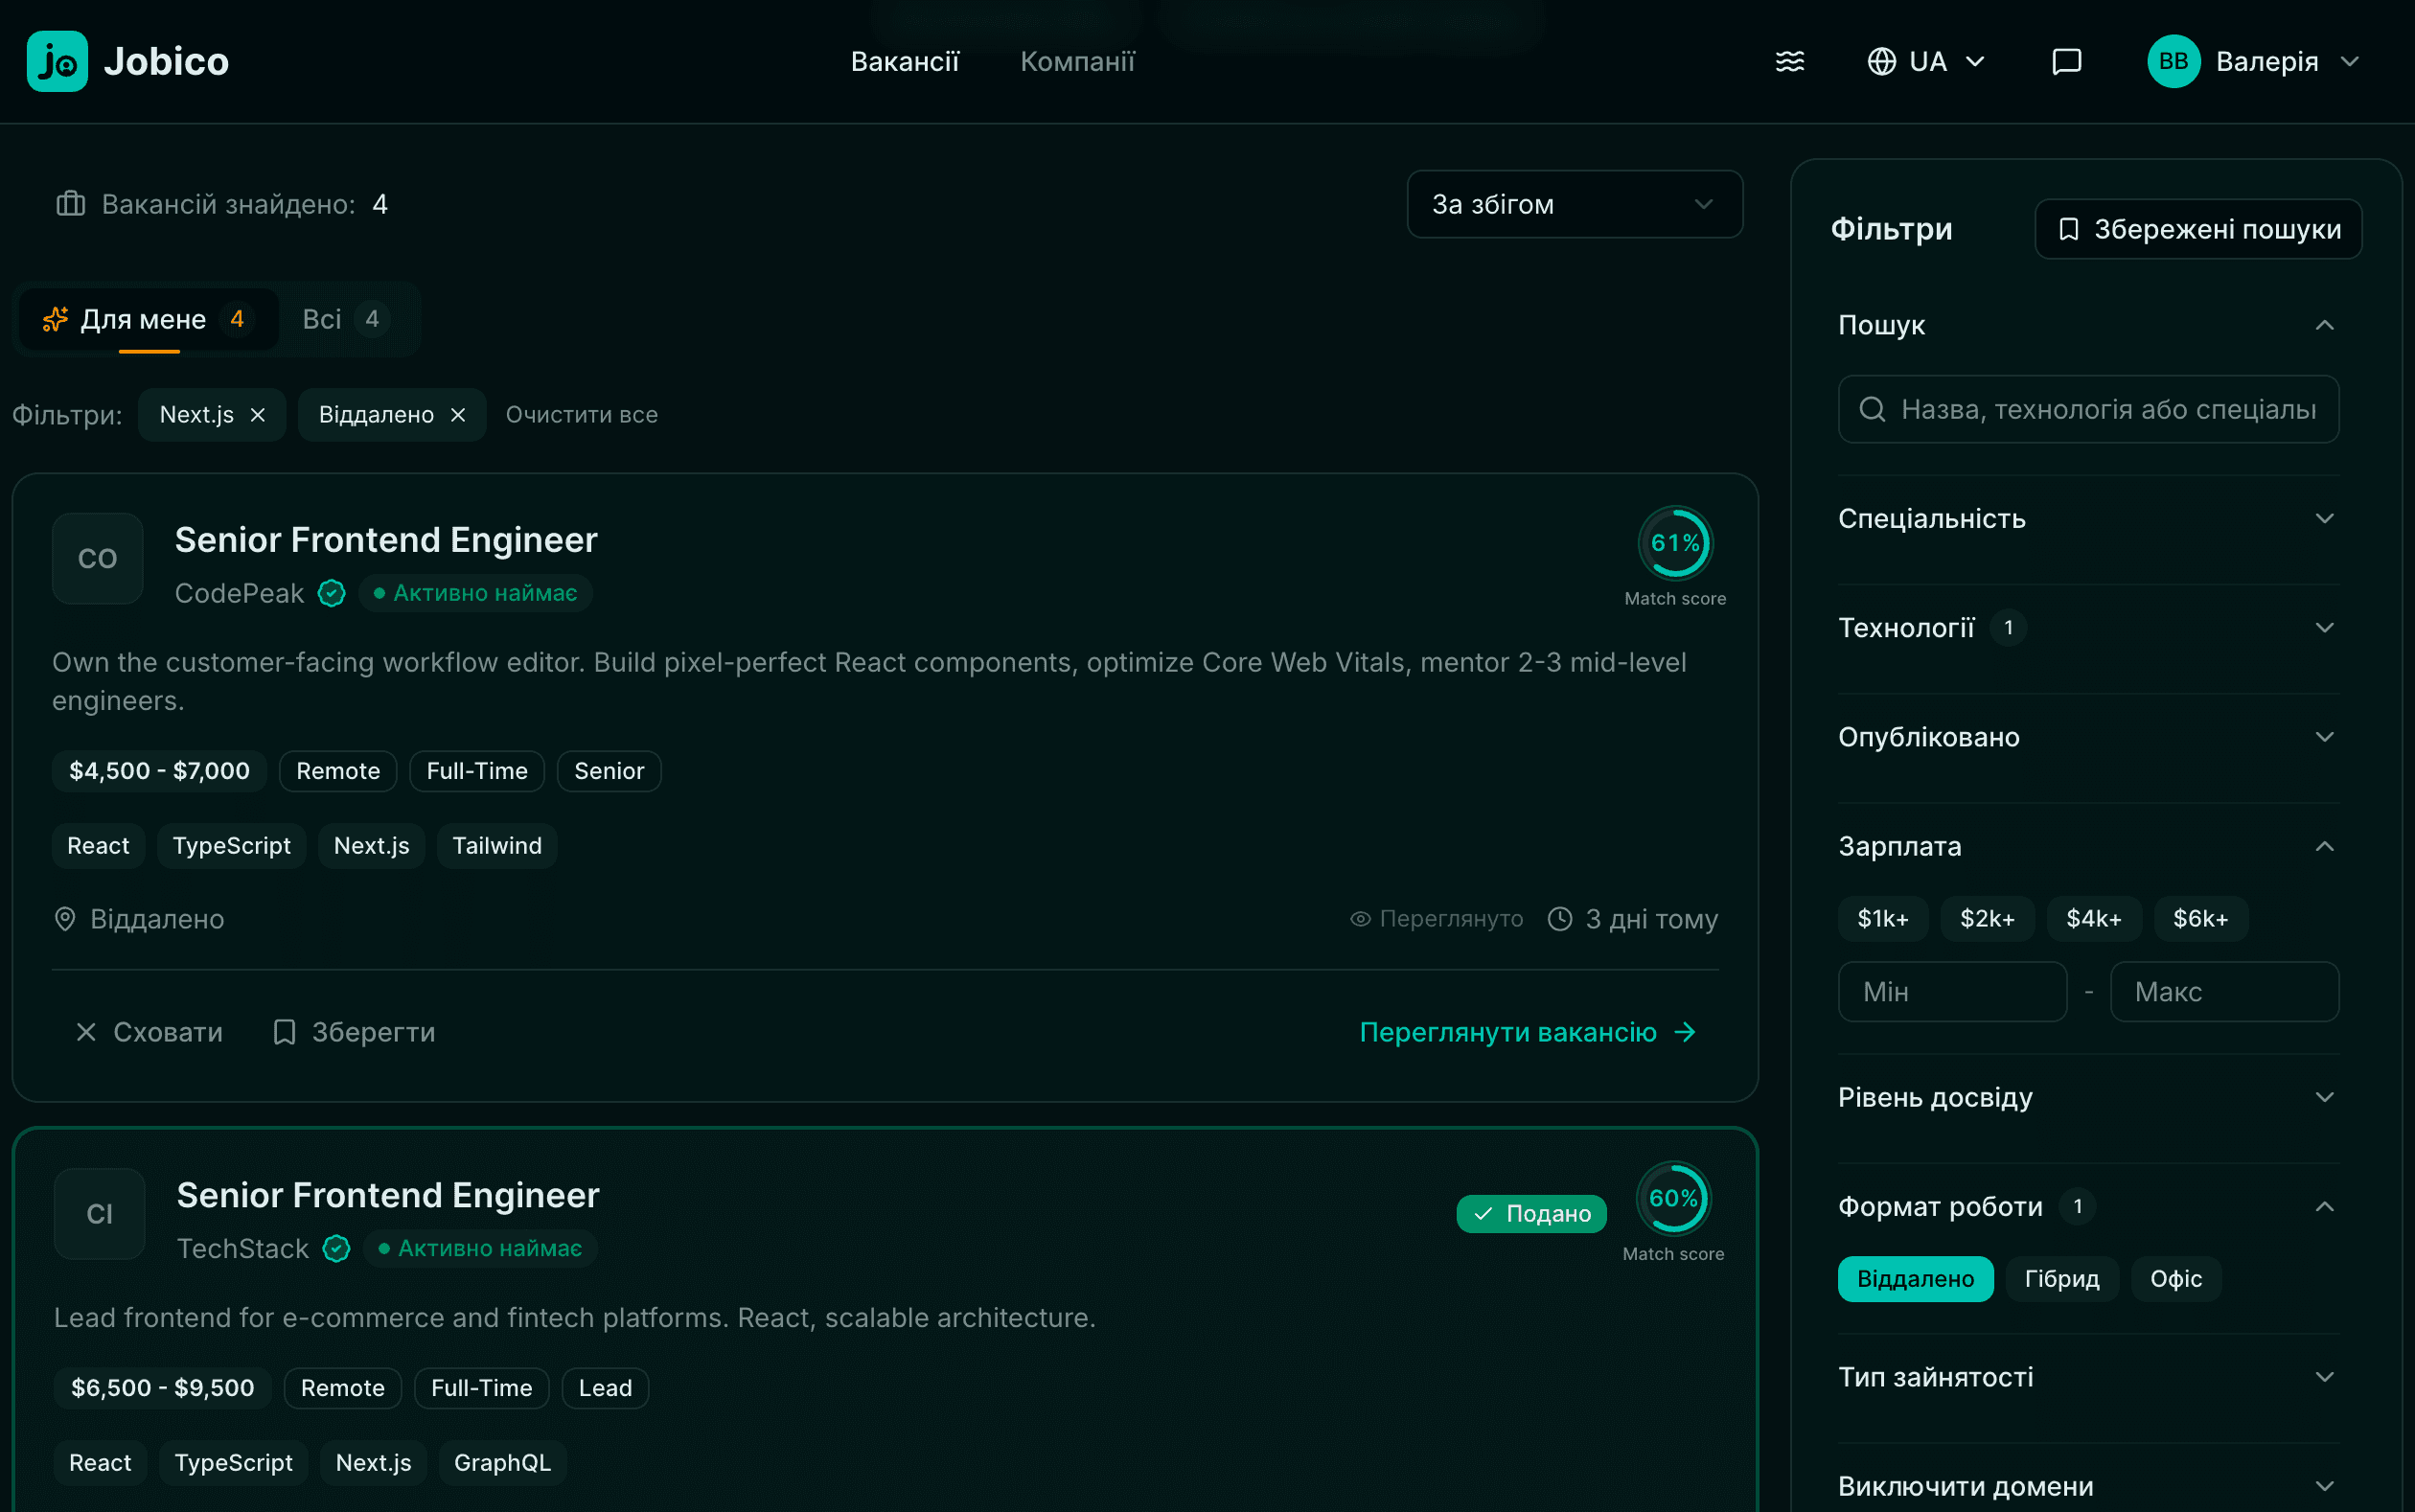This screenshot has height=1512, width=2415.
Task: Click the Tailwind tag on CodePeak card
Action: 497,846
